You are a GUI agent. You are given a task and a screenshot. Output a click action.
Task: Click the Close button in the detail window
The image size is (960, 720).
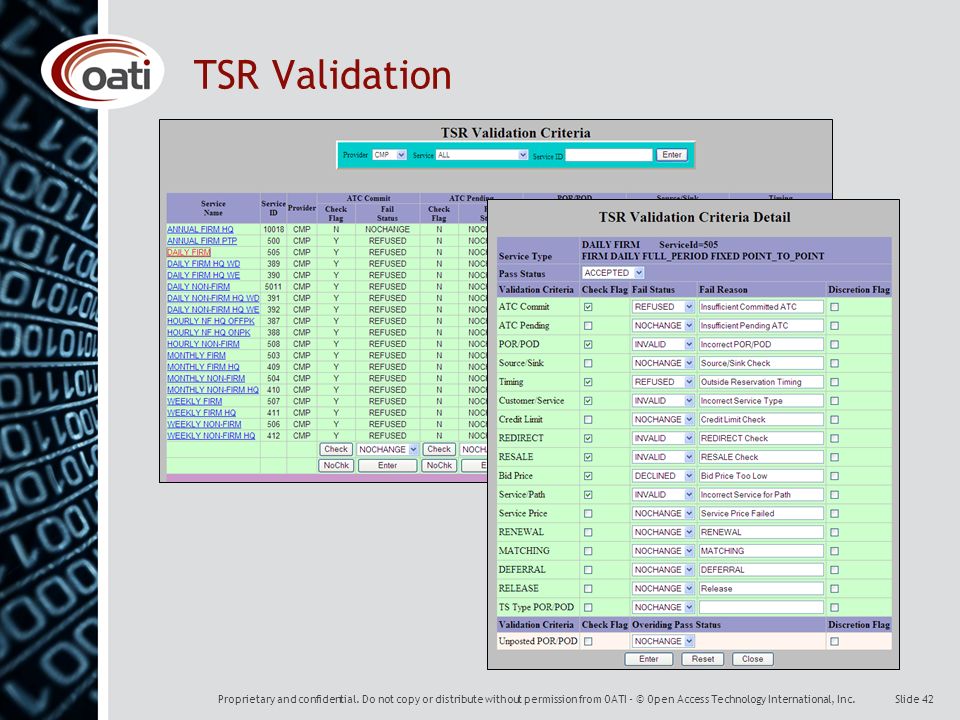(752, 659)
